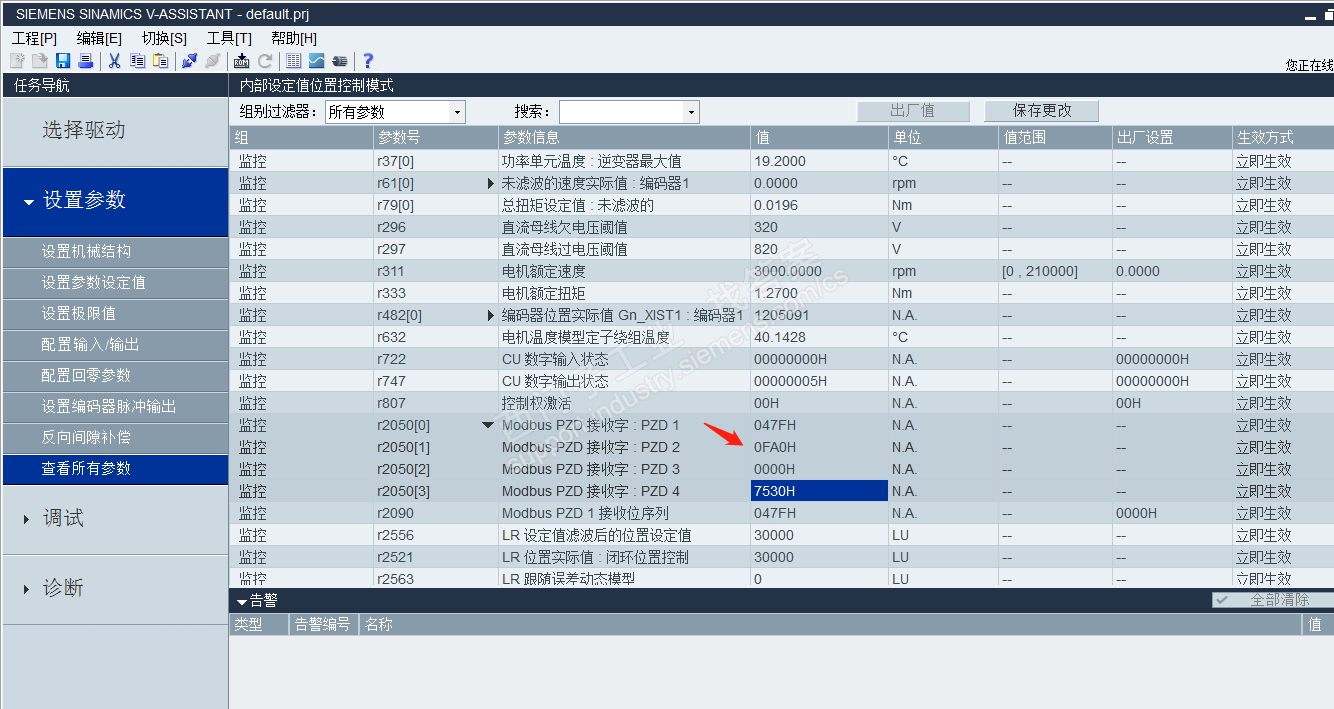The width and height of the screenshot is (1334, 709).
Task: Click the 电机额定速度 parameter info cell
Action: pos(624,271)
